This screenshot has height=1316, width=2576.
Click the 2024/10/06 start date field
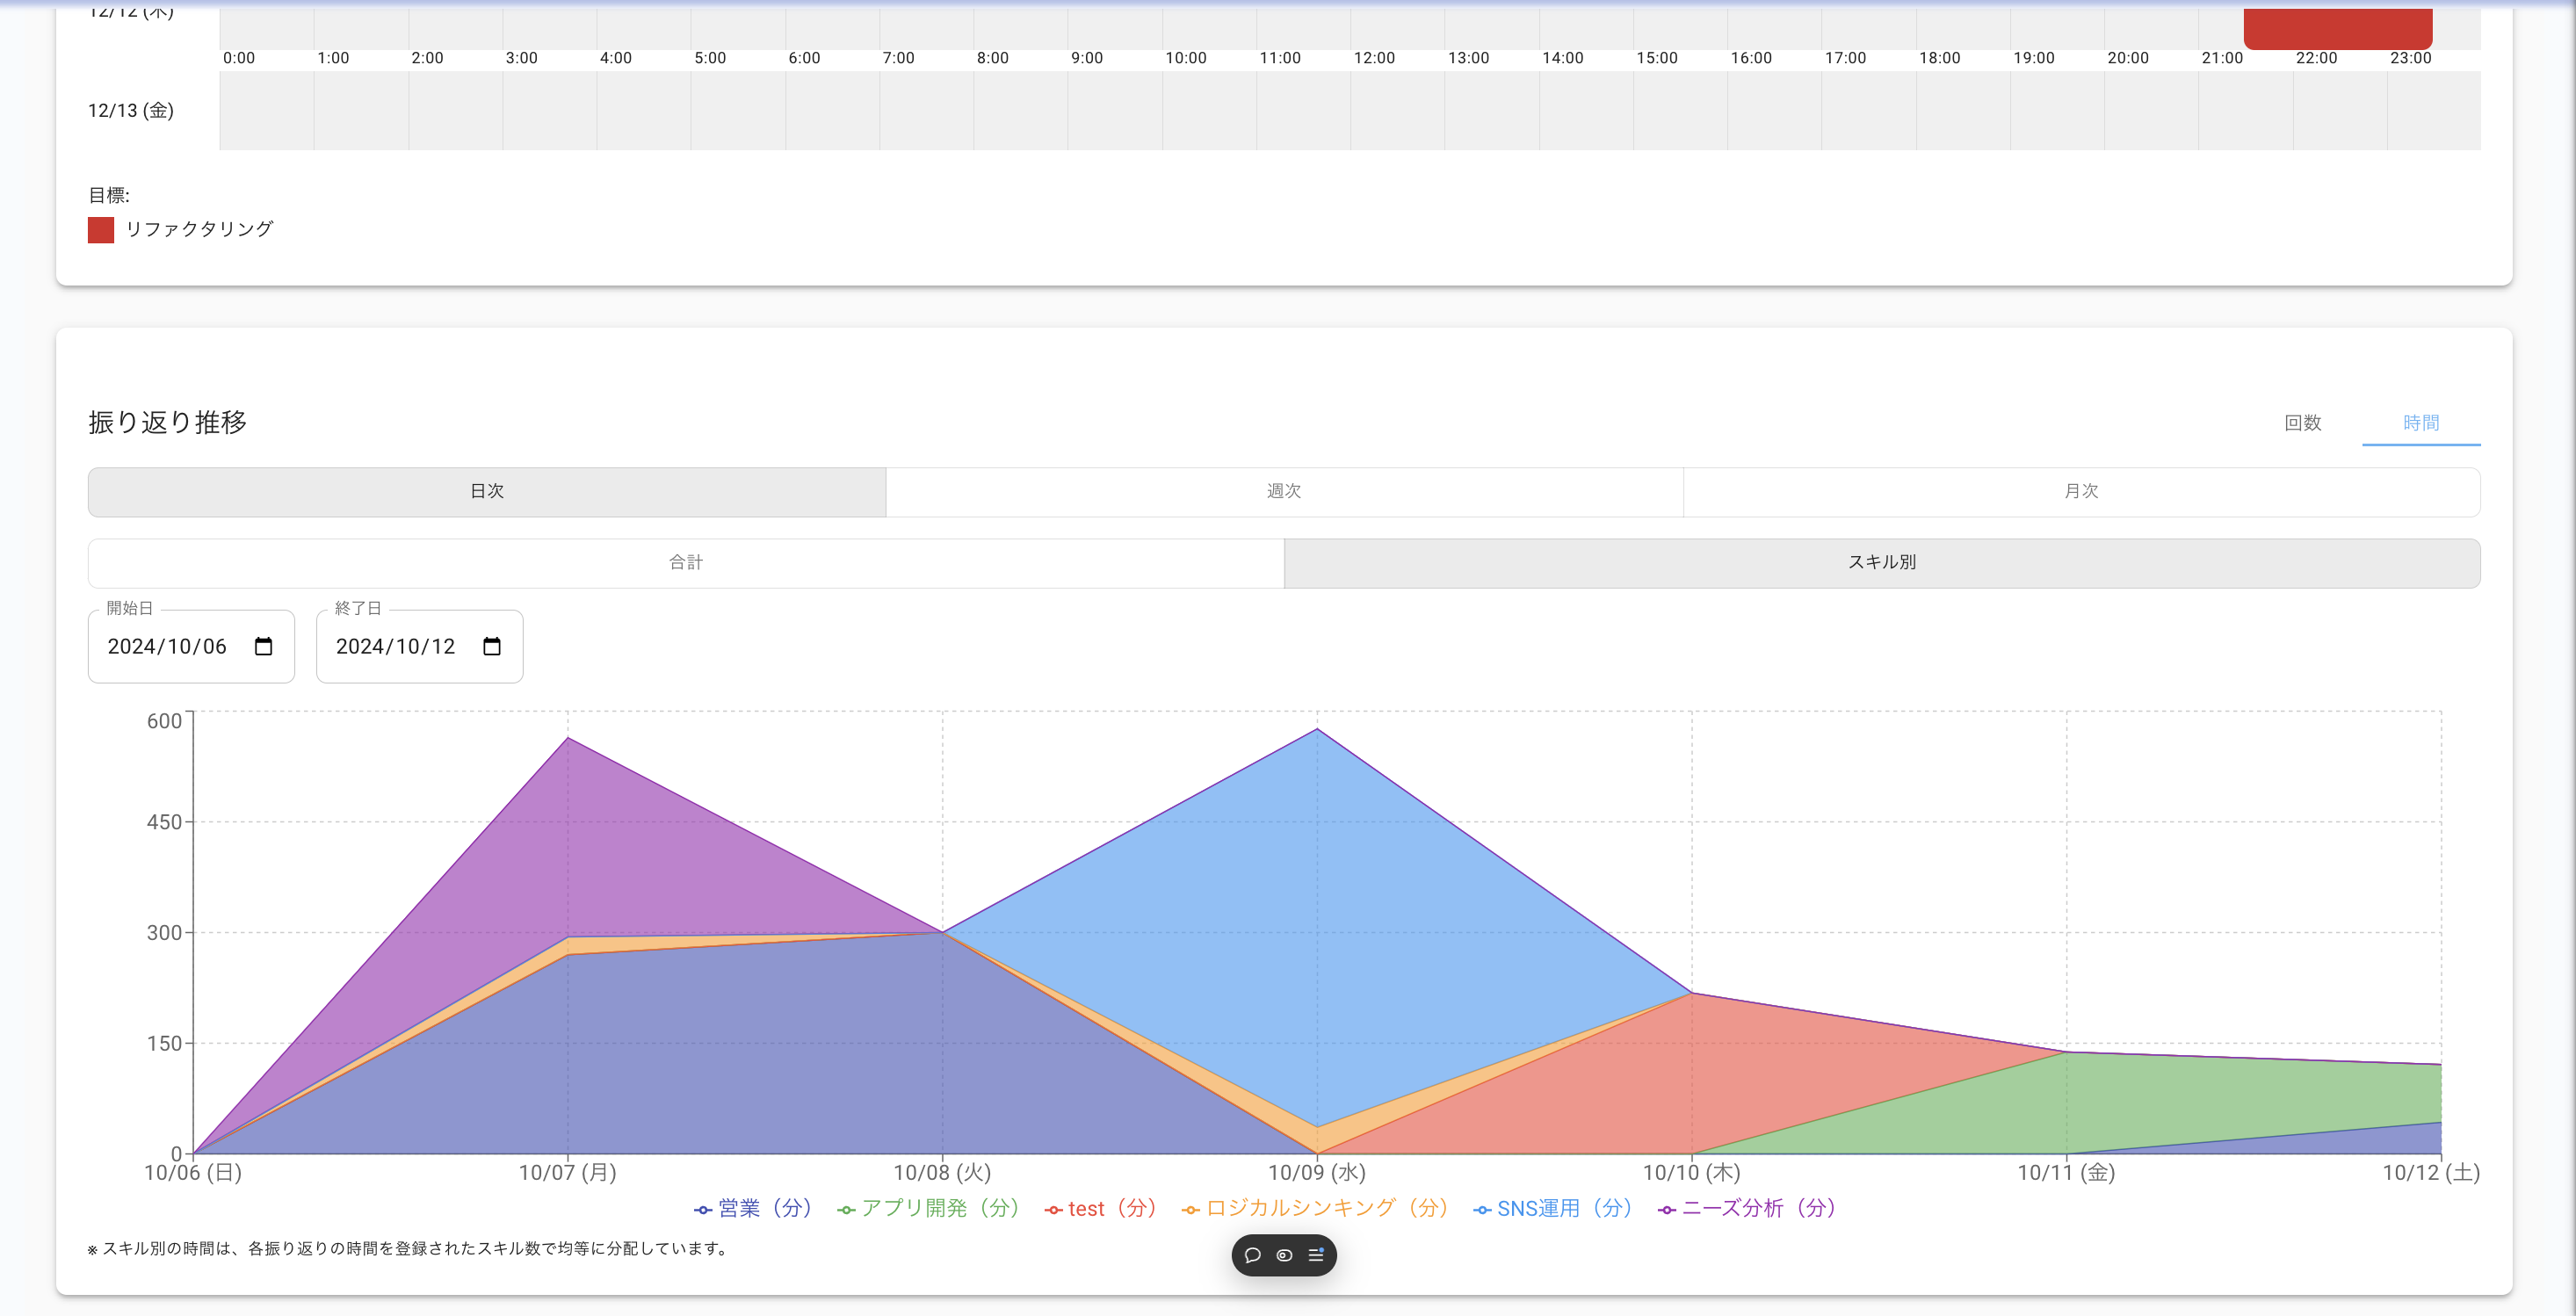[167, 647]
